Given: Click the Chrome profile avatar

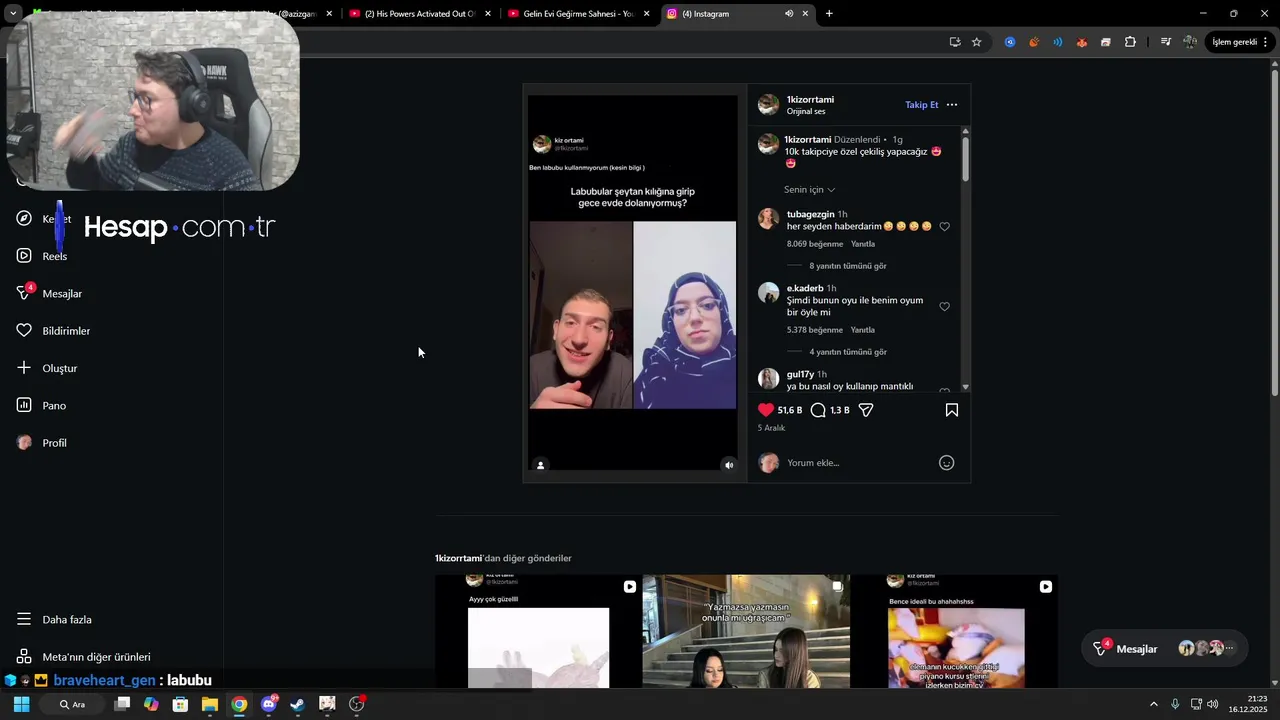Looking at the screenshot, I should tap(1189, 42).
